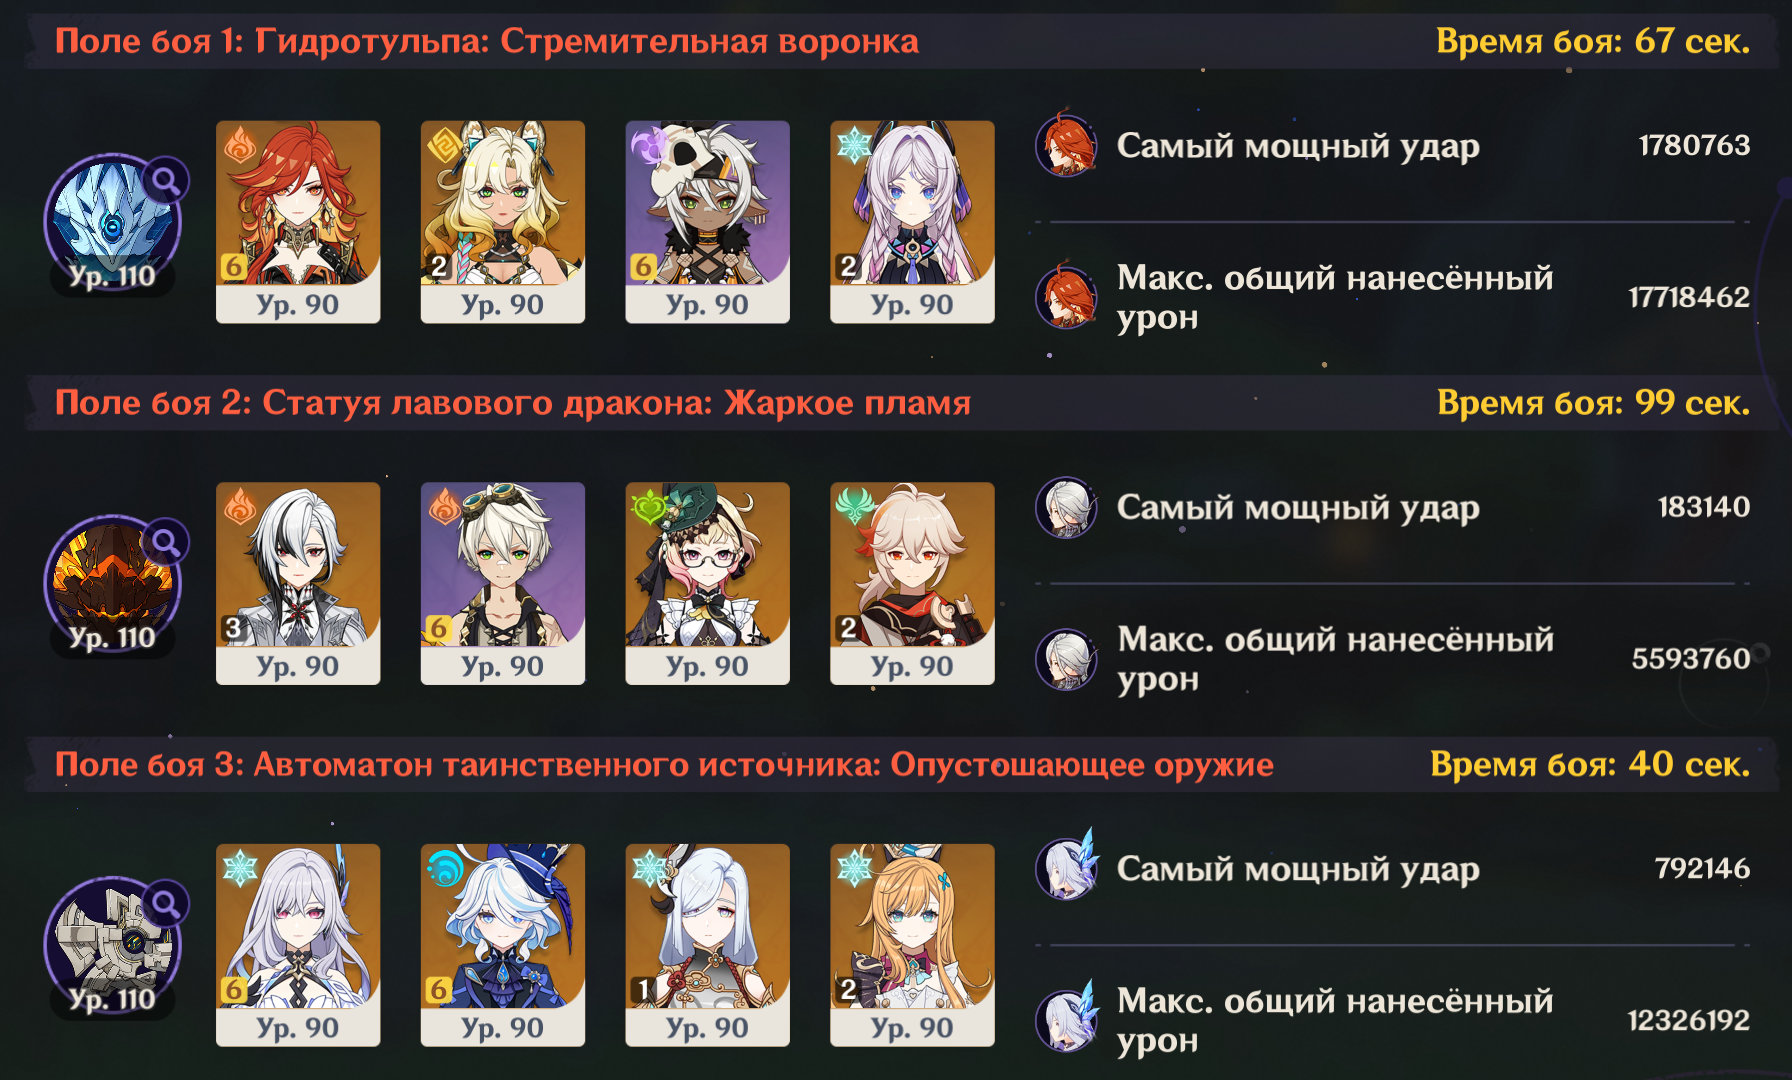Select red-haired Pyro character card in Battlefield 1
This screenshot has height=1080, width=1792.
(298, 222)
